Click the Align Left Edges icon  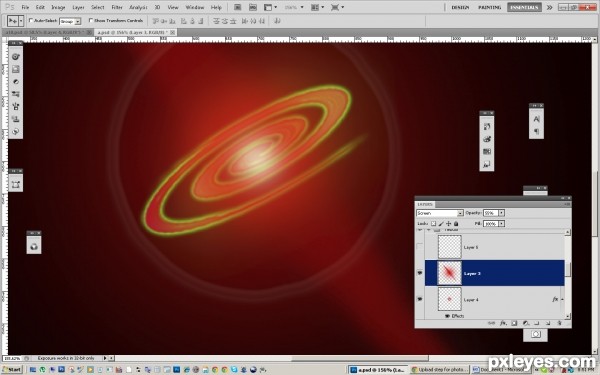coord(184,21)
